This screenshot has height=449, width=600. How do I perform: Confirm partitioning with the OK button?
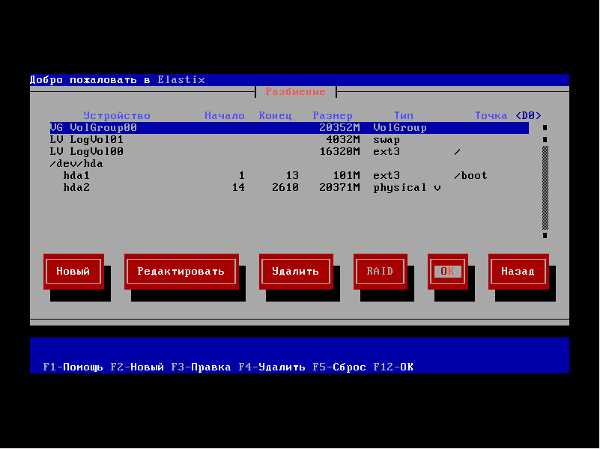click(x=447, y=271)
